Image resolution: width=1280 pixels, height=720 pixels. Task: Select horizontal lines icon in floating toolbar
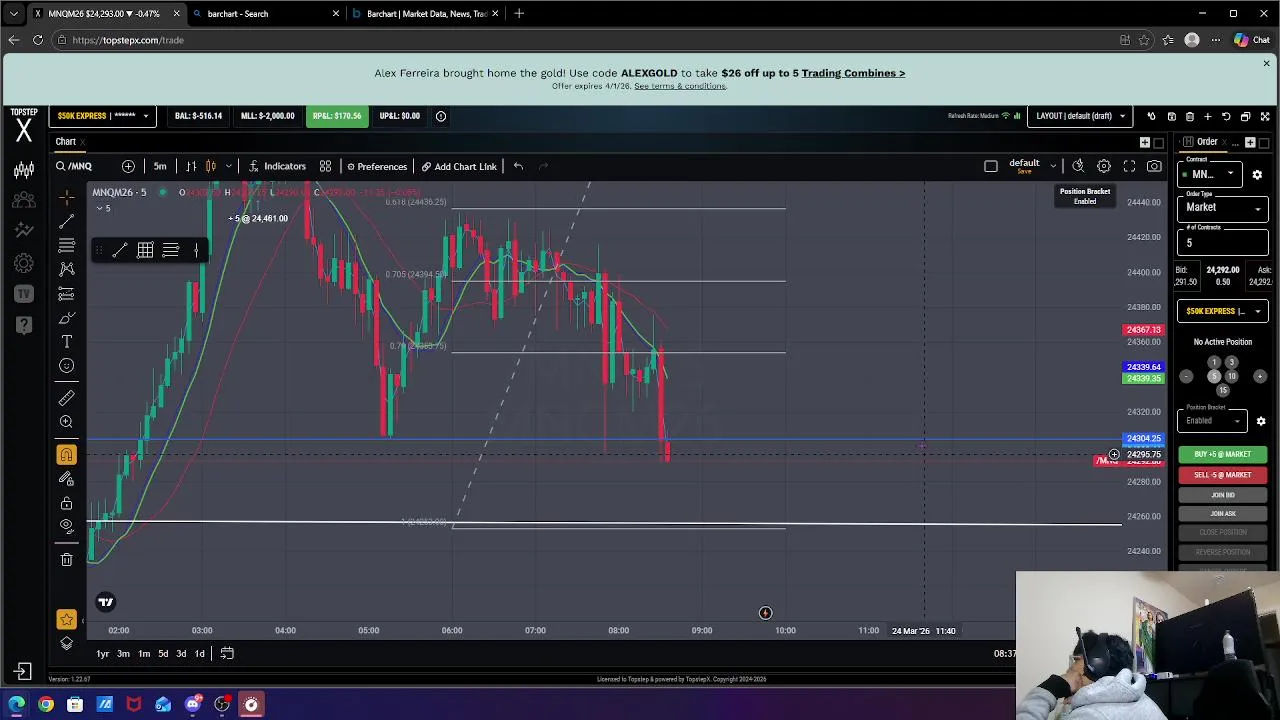click(x=171, y=250)
